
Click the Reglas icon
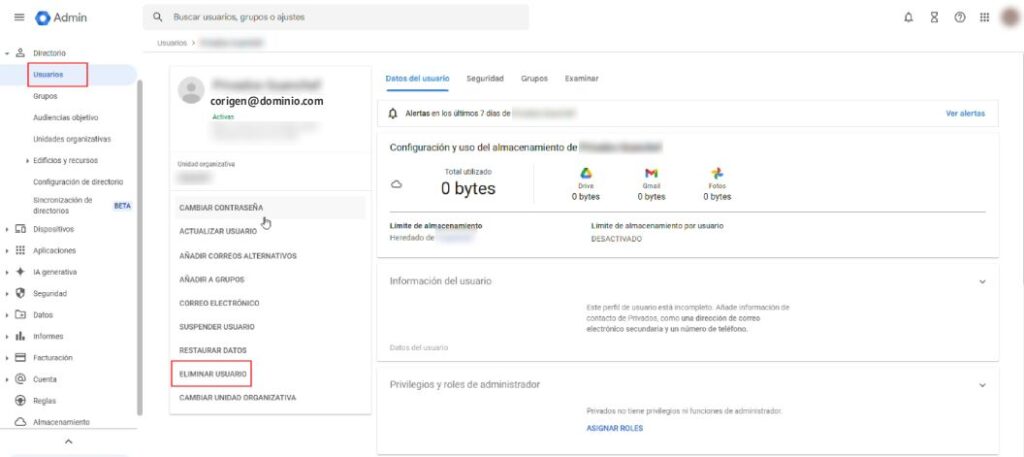pyautogui.click(x=20, y=401)
